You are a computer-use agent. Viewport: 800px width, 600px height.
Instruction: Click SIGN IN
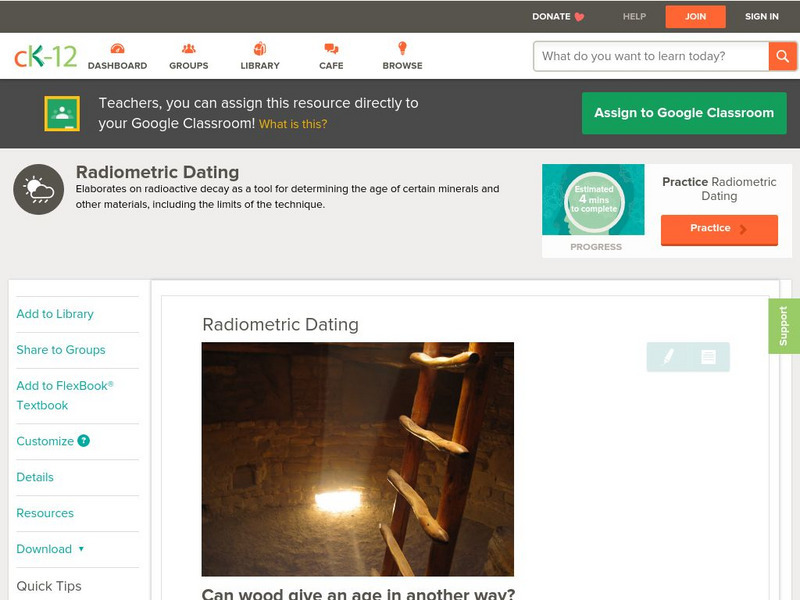pyautogui.click(x=762, y=16)
